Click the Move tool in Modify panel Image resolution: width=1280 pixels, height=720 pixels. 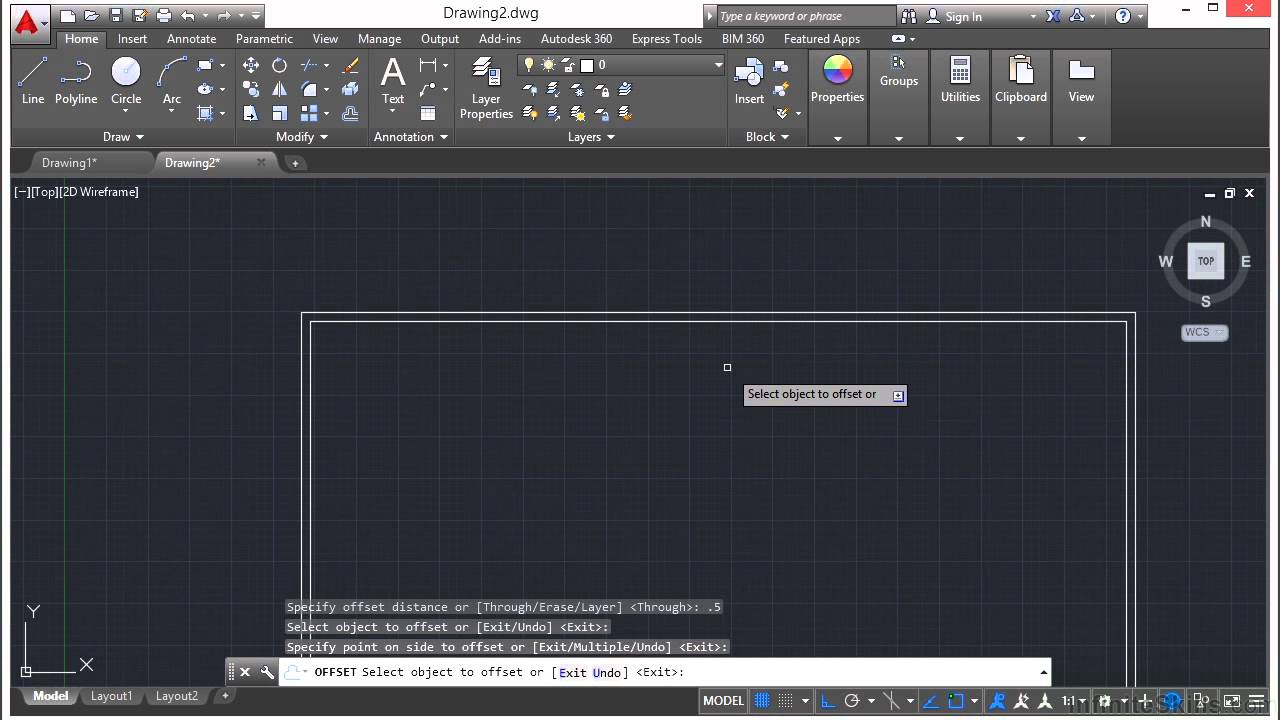[251, 65]
